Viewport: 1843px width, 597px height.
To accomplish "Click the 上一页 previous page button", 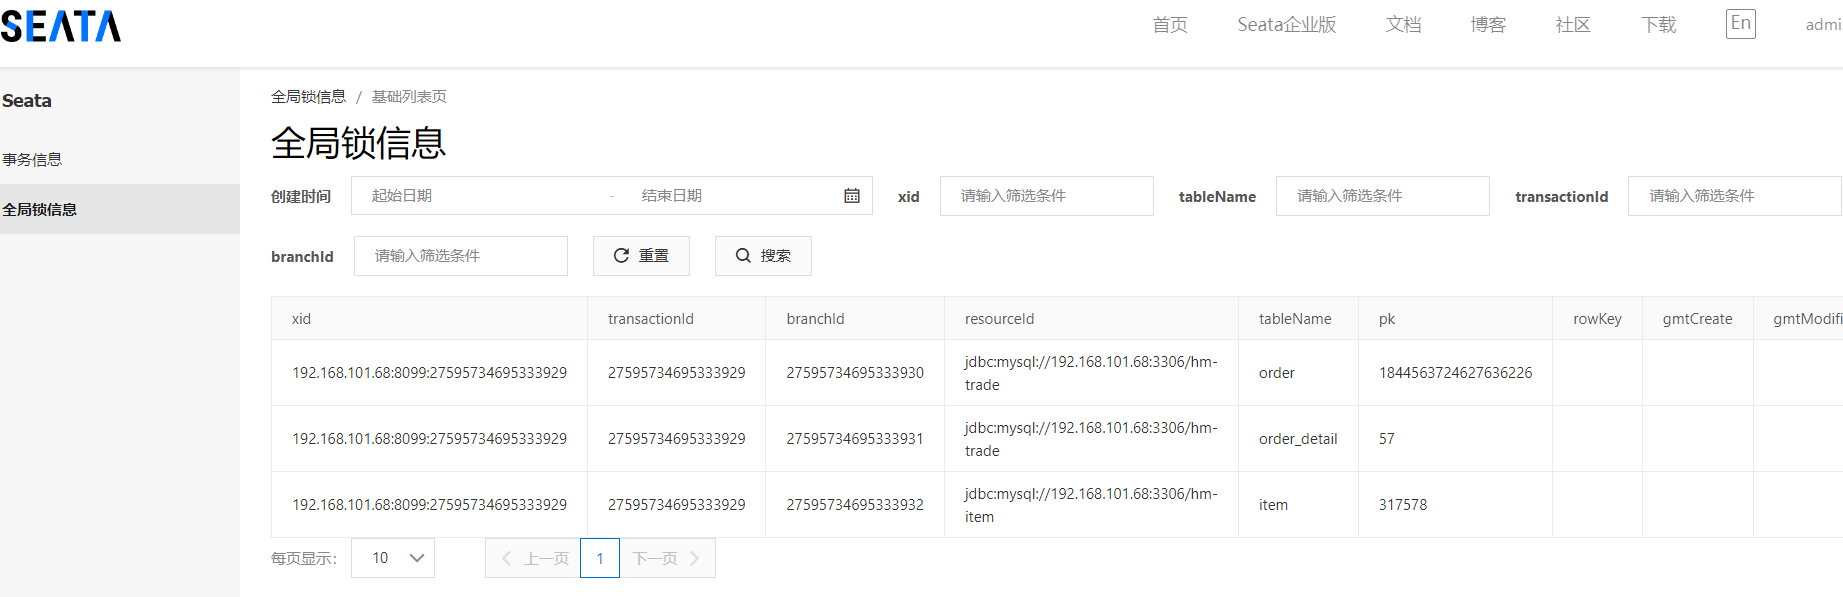I will [533, 558].
